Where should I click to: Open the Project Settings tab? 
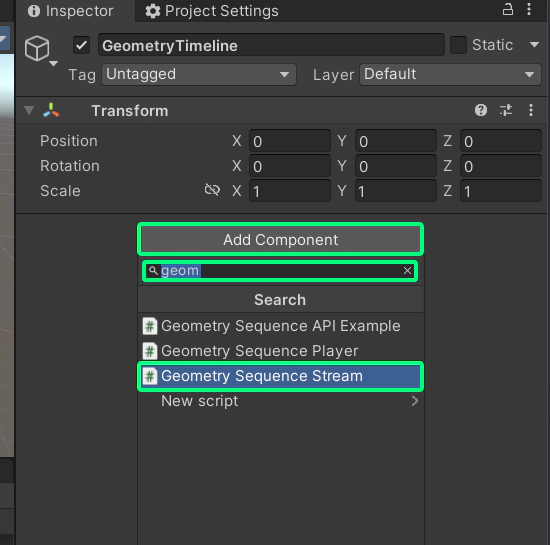tap(212, 11)
